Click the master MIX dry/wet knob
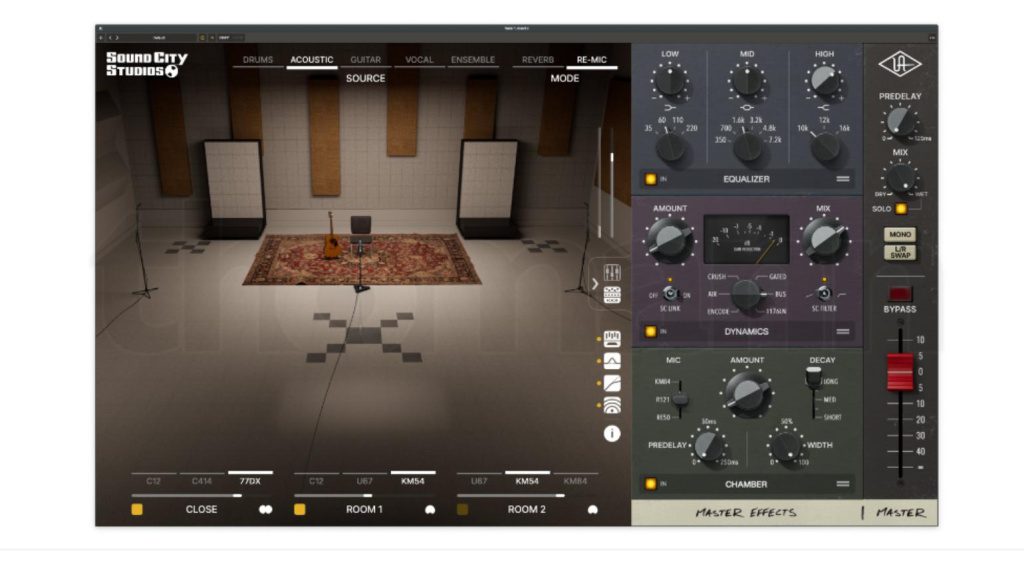The height and width of the screenshot is (565, 1024). coord(900,178)
